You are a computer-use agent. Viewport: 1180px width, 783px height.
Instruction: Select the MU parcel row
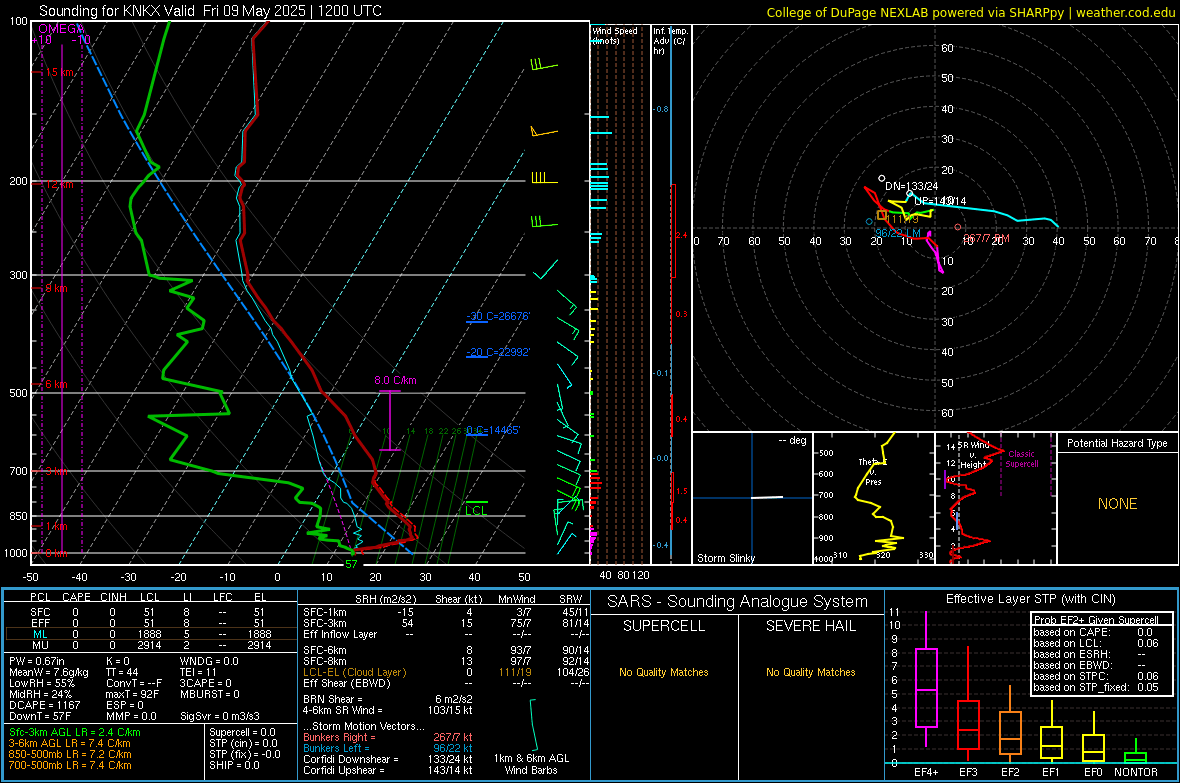[x=150, y=645]
